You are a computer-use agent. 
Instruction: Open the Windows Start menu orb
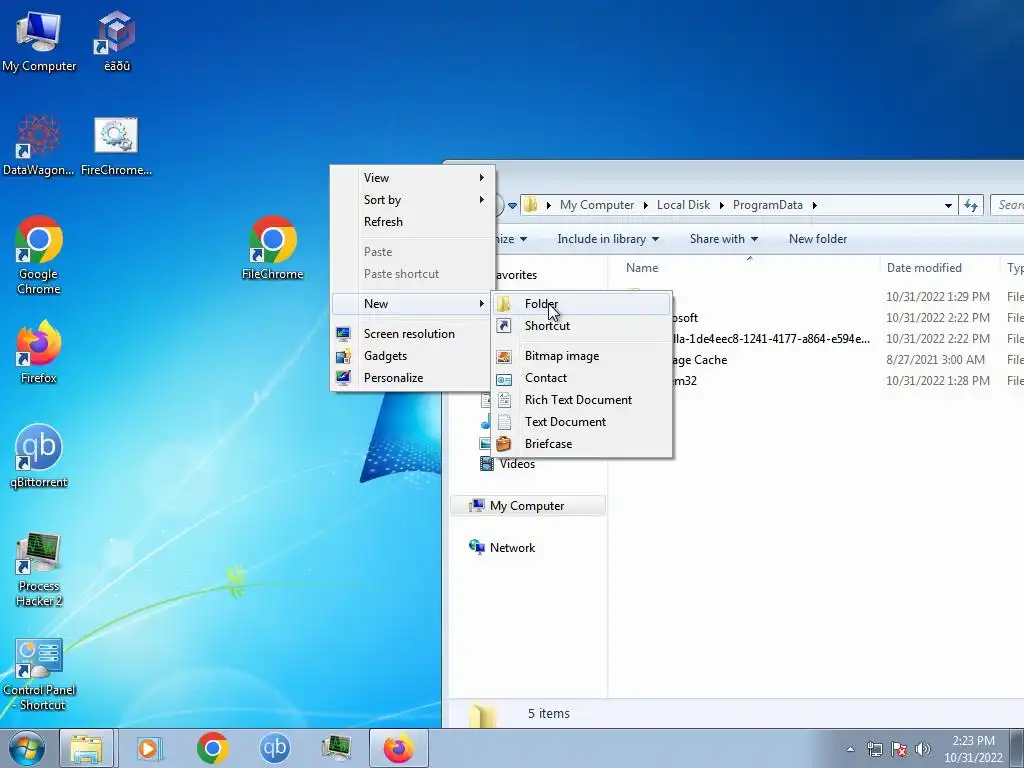26,748
